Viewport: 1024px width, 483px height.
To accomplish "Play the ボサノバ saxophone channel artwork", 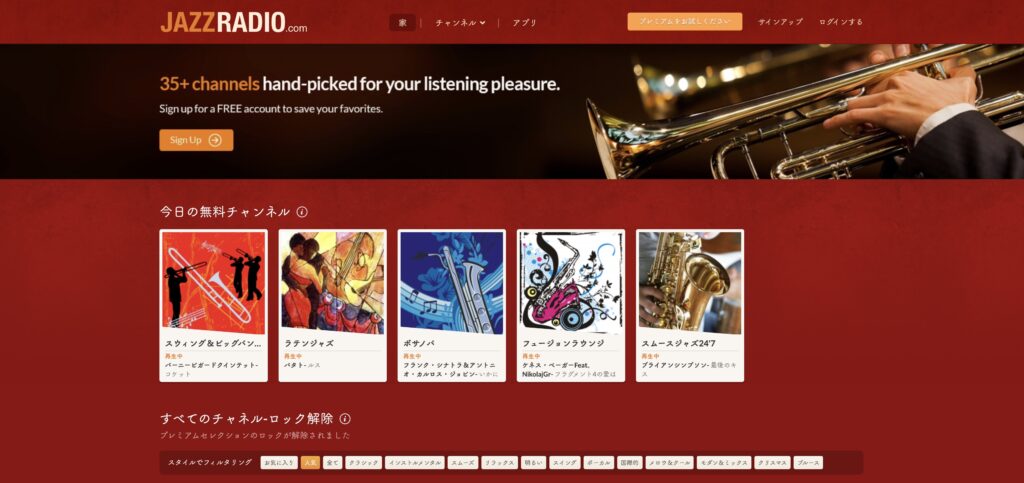I will point(451,283).
